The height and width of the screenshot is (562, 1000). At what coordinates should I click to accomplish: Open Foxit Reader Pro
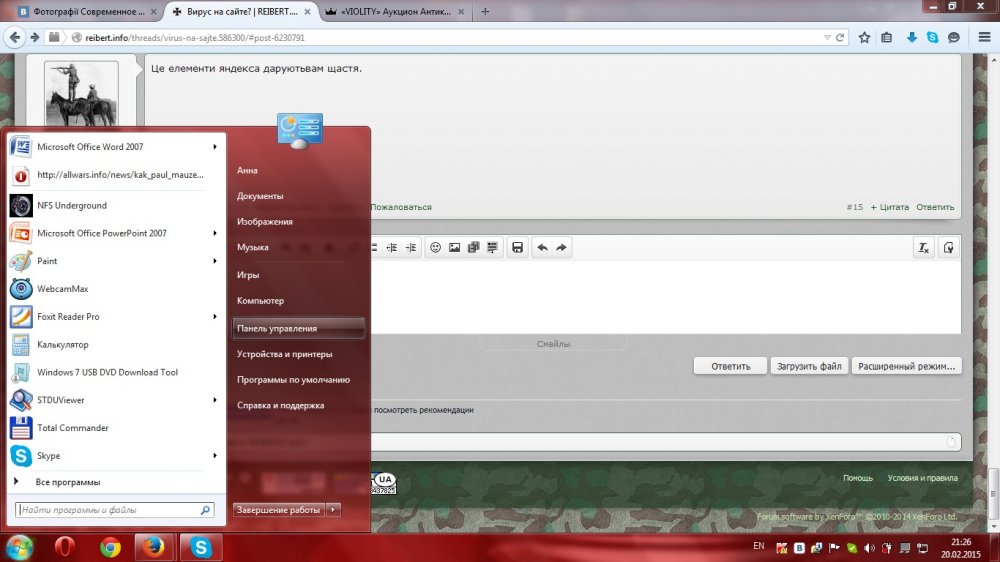pyautogui.click(x=115, y=316)
